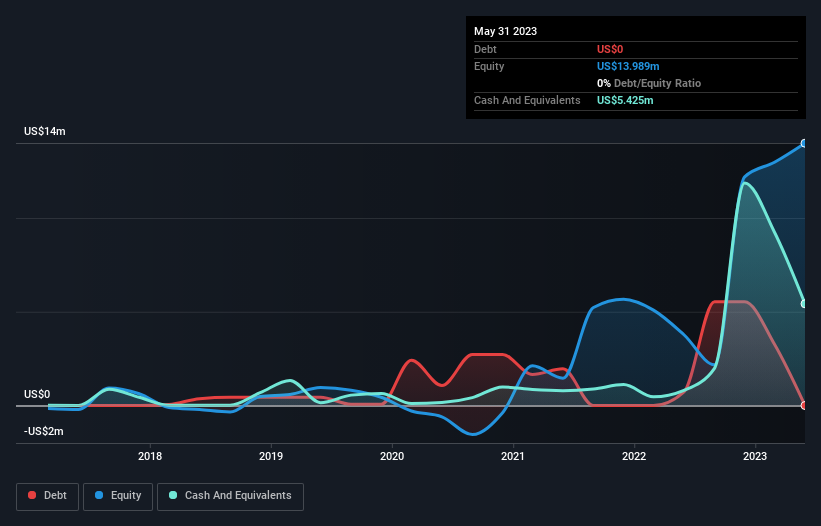Click the US$14m axis label
Image resolution: width=821 pixels, height=526 pixels.
[45, 131]
